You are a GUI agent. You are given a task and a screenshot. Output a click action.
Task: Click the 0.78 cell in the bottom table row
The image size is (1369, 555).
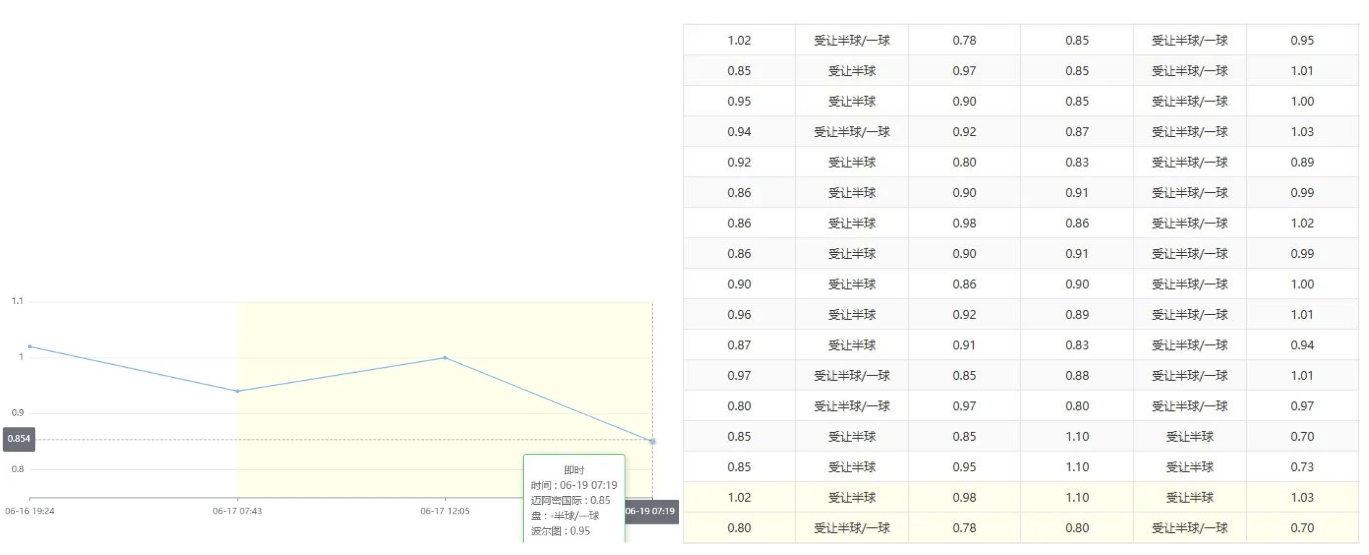[964, 528]
